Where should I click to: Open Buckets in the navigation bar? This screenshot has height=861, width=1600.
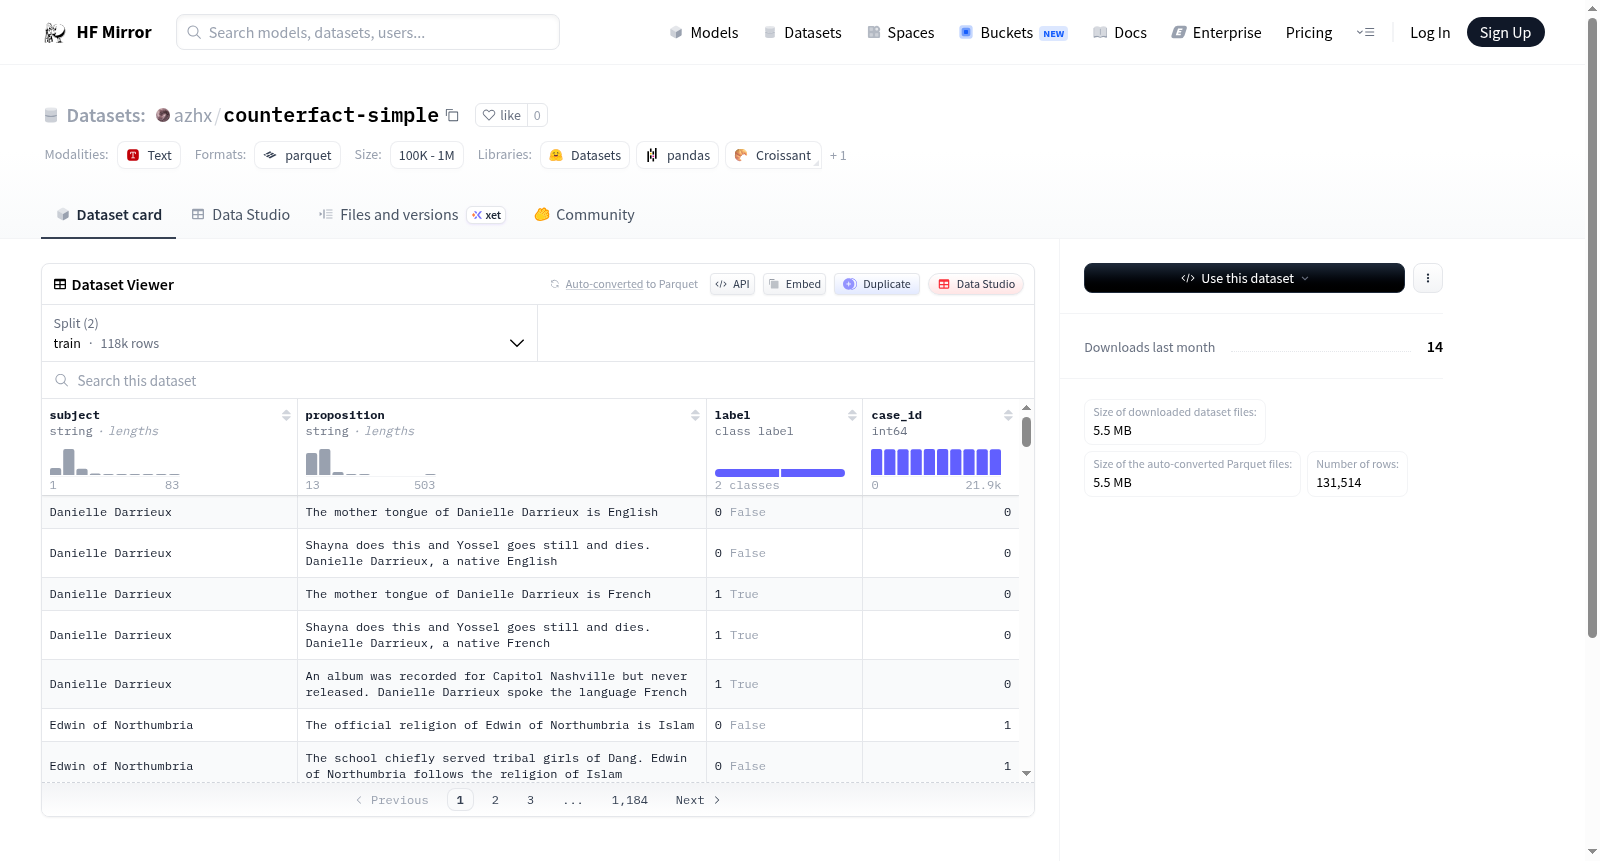click(1013, 33)
